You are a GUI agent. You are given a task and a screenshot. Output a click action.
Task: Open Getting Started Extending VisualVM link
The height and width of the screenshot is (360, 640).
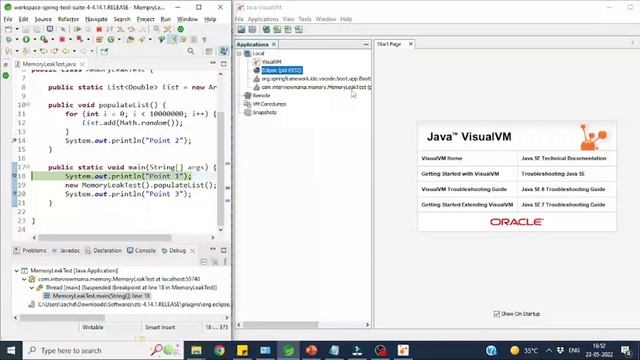(x=467, y=205)
